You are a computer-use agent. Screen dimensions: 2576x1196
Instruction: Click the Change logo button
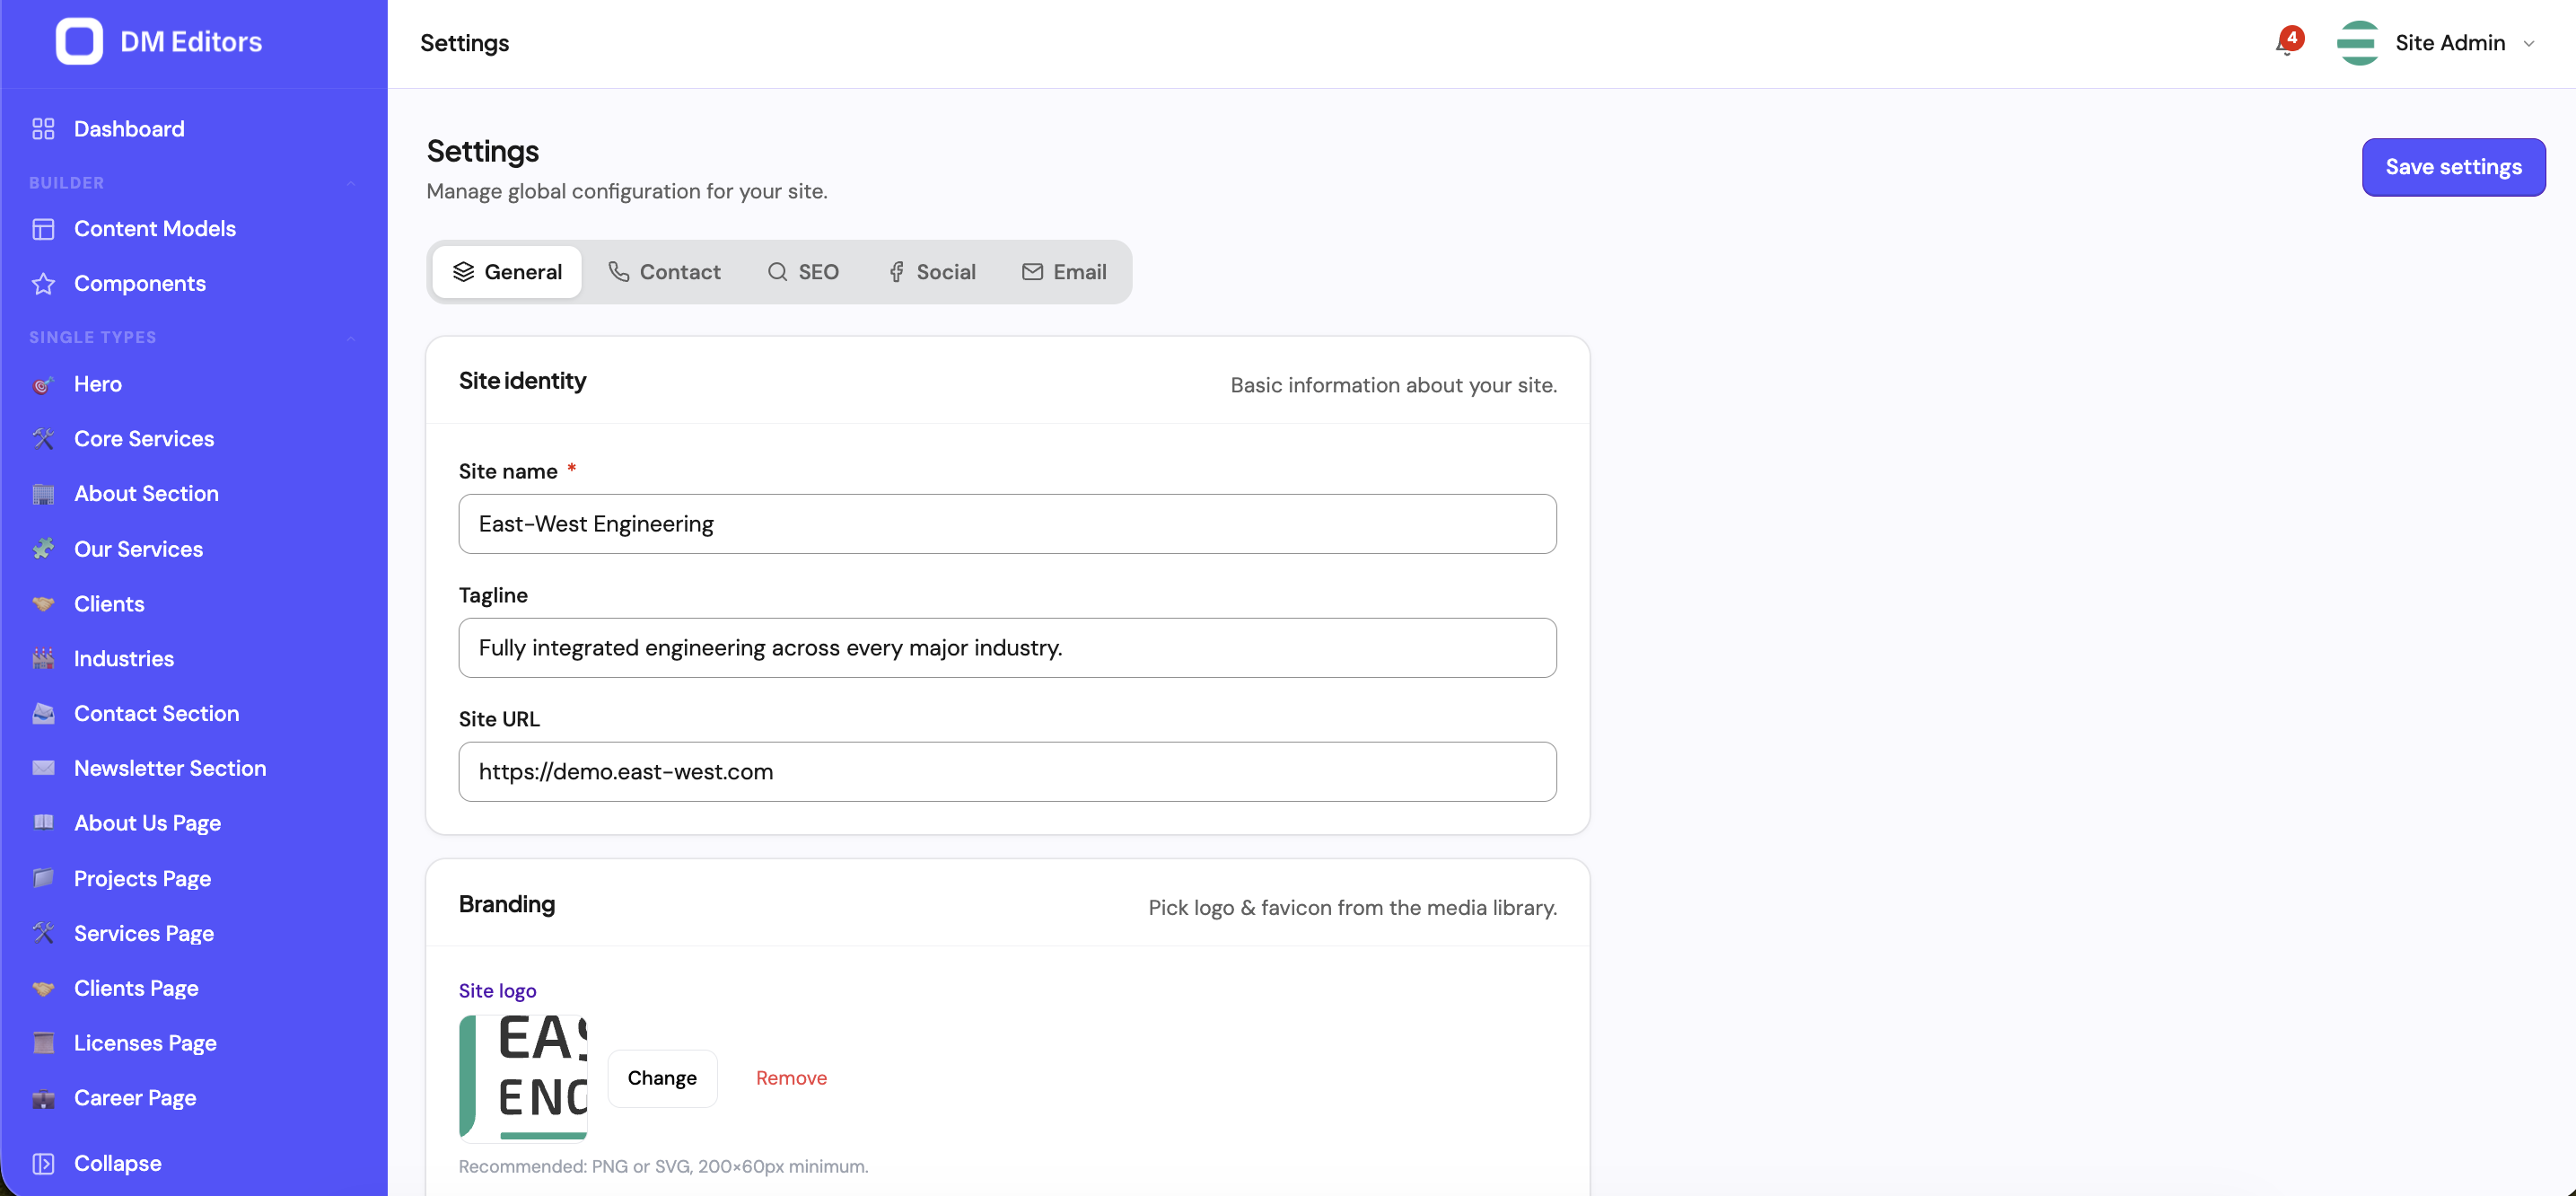662,1078
